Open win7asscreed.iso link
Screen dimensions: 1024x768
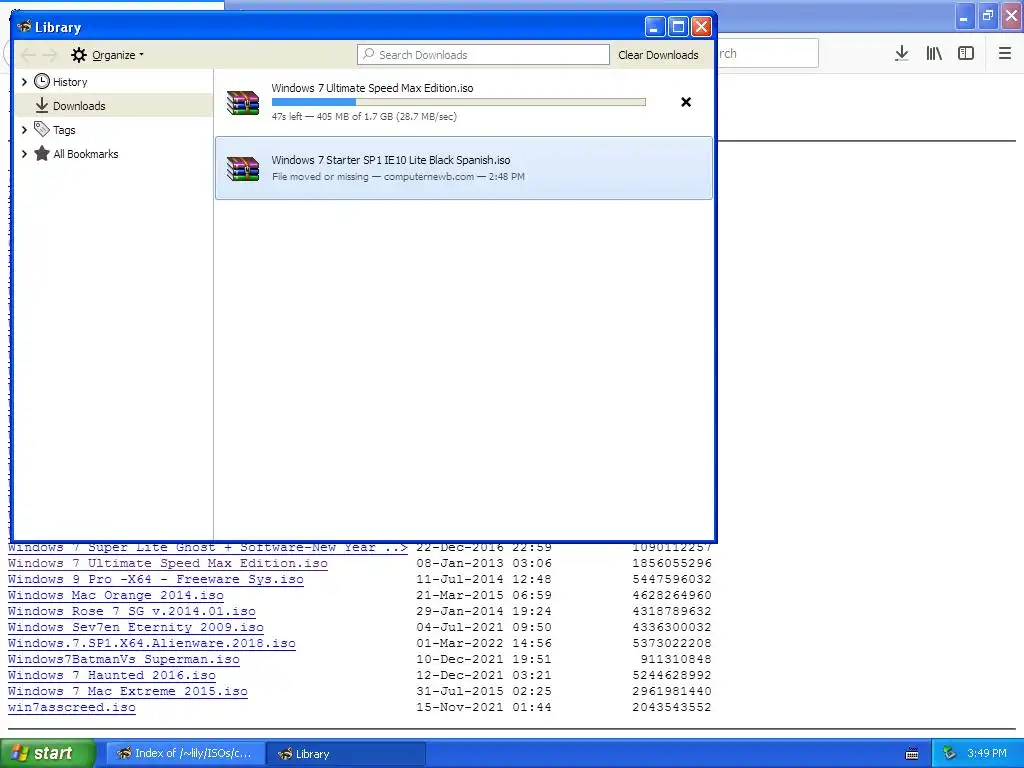[x=72, y=707]
